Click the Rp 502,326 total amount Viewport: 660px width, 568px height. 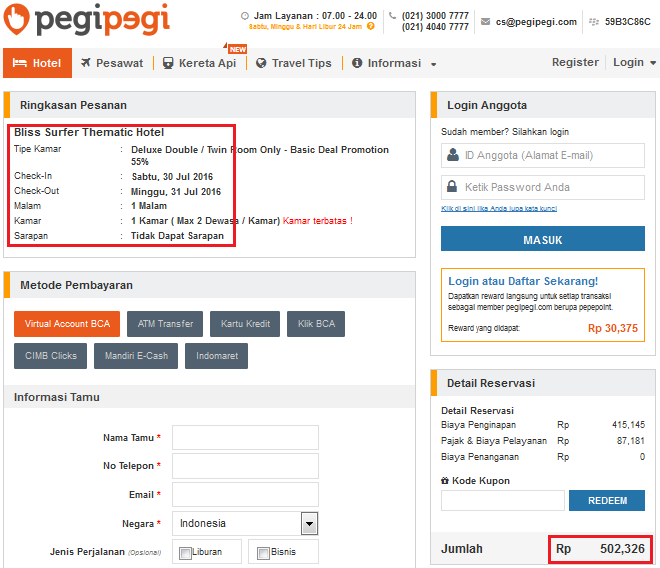[600, 549]
